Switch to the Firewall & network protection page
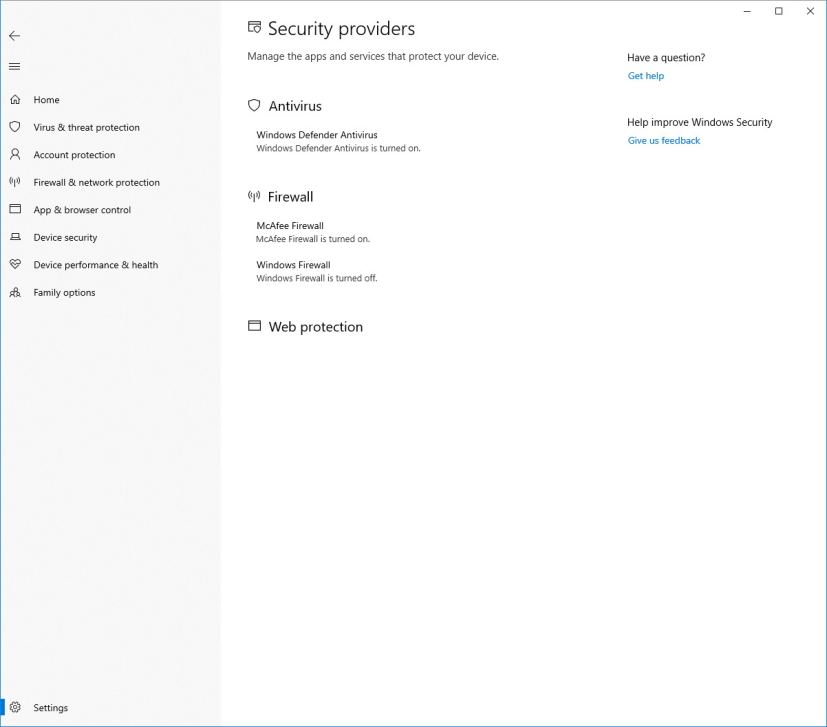This screenshot has width=827, height=727. click(96, 182)
